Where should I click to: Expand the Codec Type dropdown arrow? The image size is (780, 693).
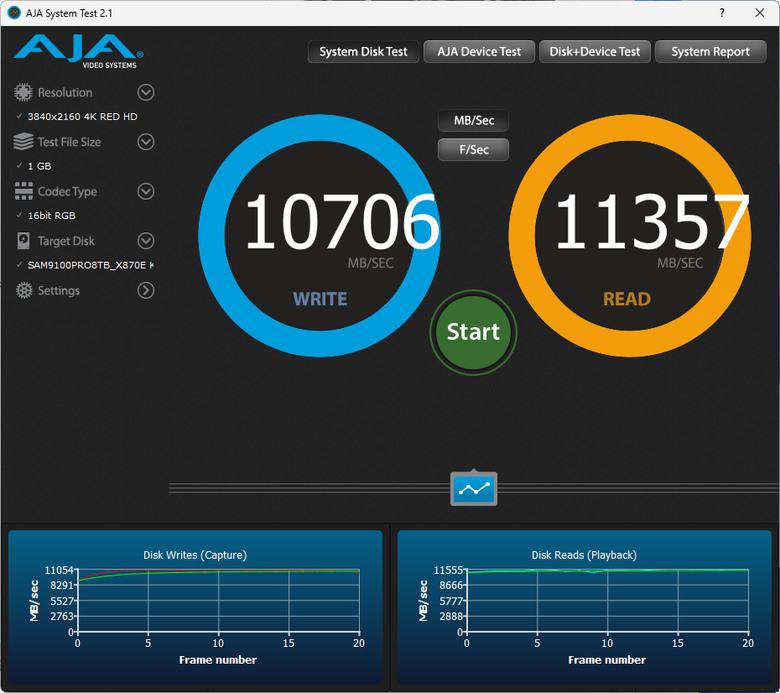[146, 191]
